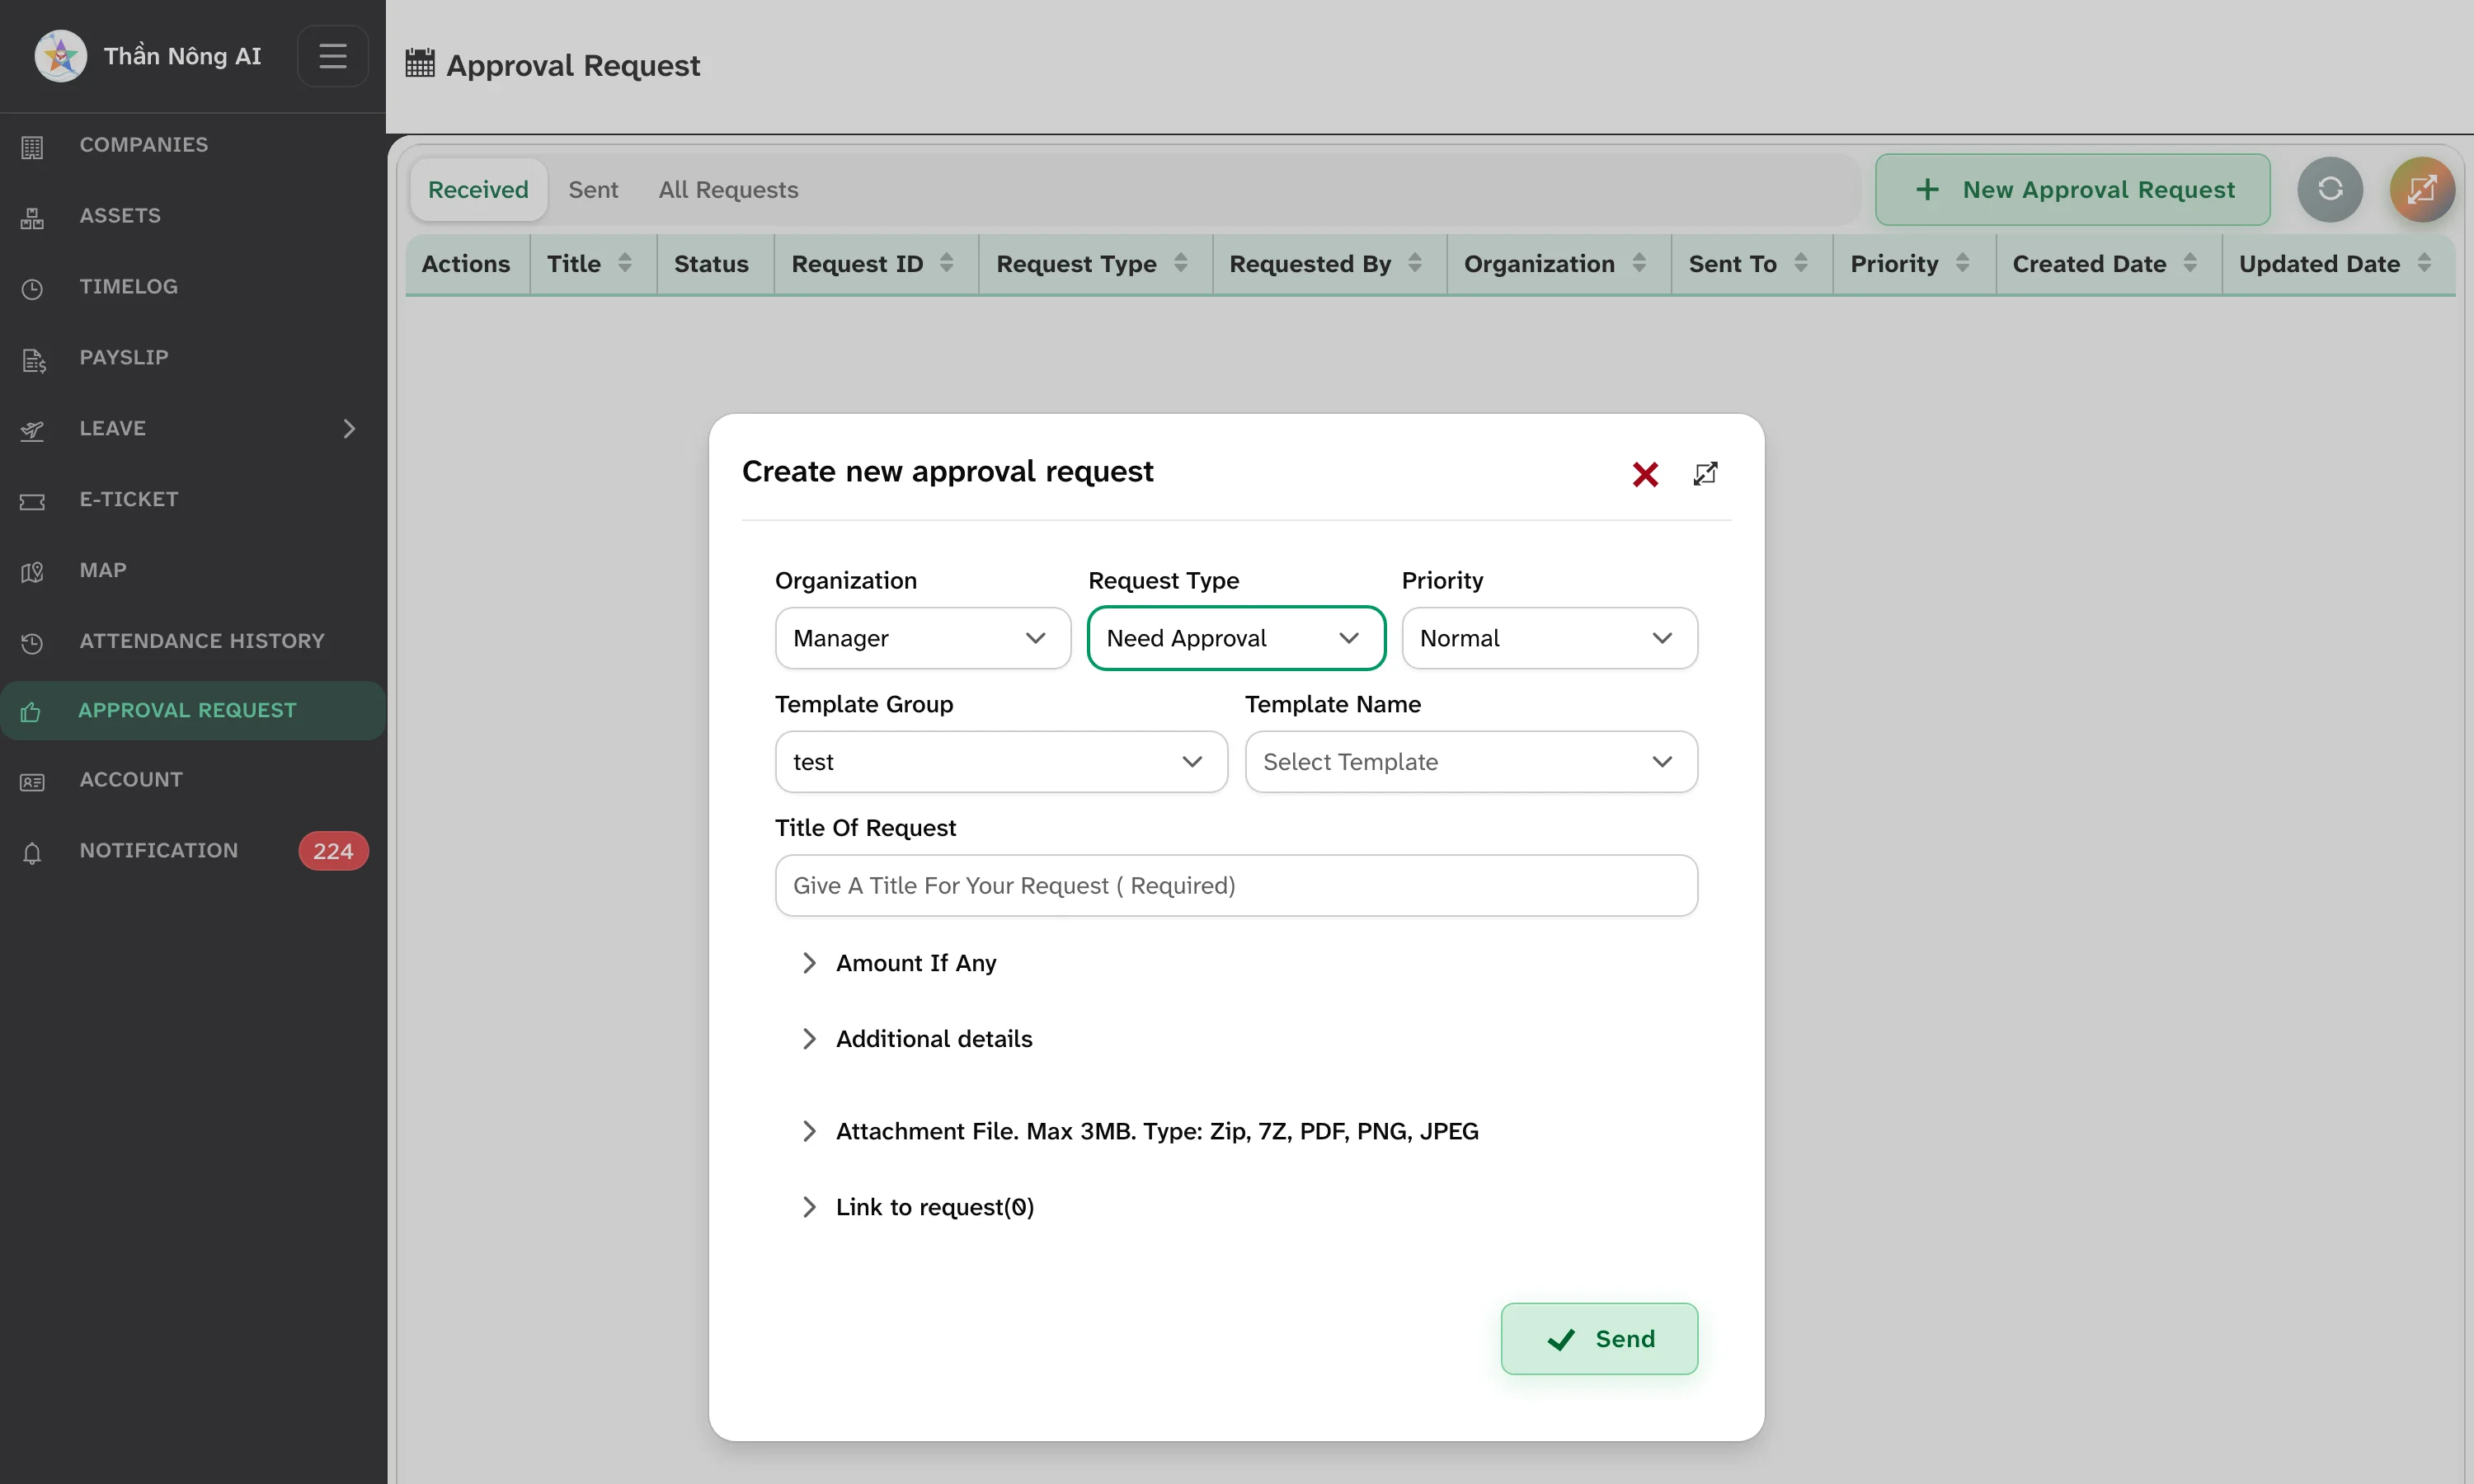Open the E-Ticket section
This screenshot has width=2474, height=1484.
click(193, 499)
